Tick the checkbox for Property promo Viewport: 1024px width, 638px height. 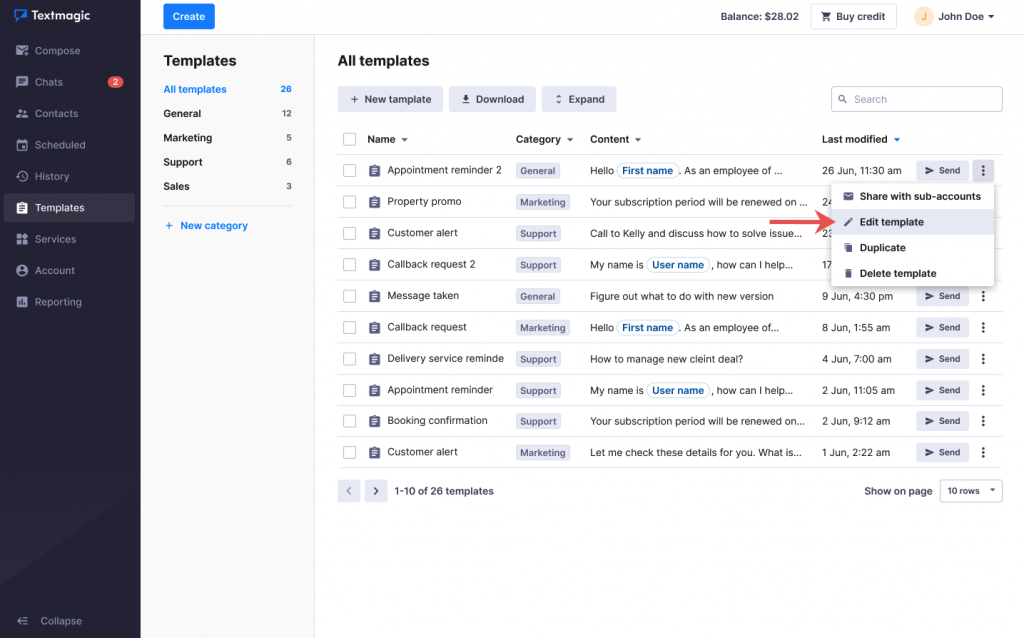point(349,202)
